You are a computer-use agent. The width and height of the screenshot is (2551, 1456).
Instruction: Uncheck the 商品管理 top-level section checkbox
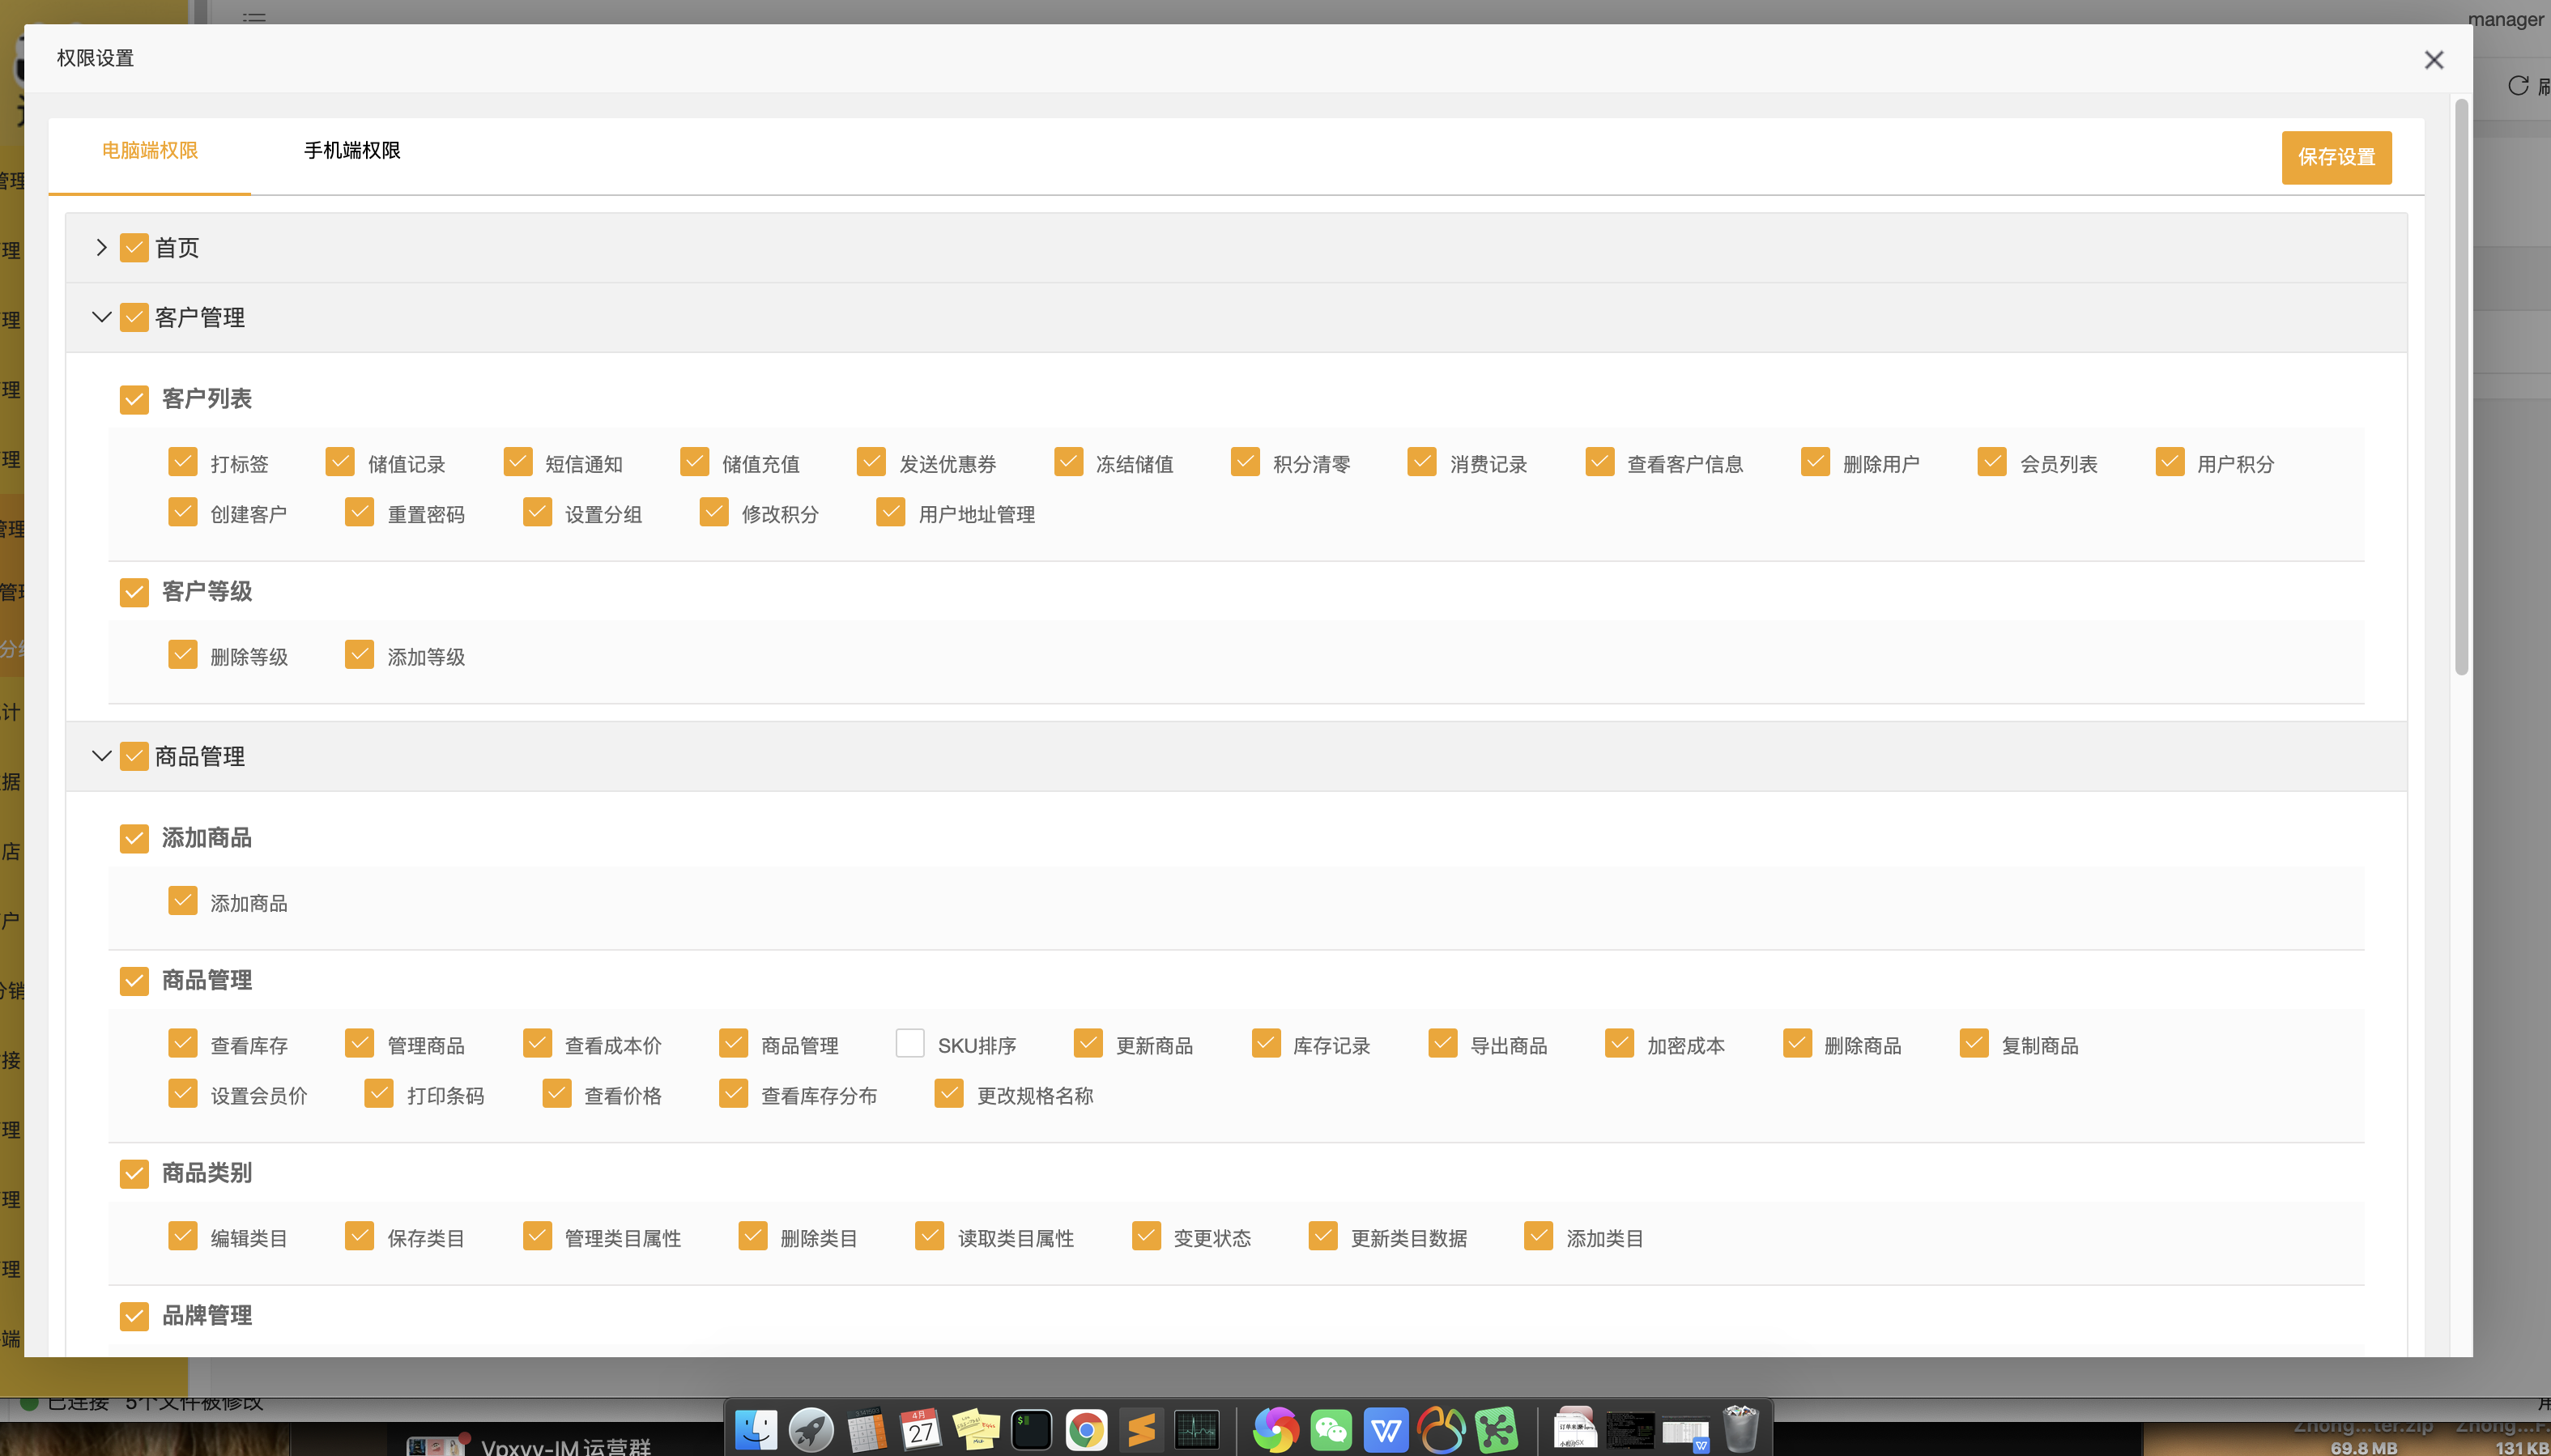(134, 756)
